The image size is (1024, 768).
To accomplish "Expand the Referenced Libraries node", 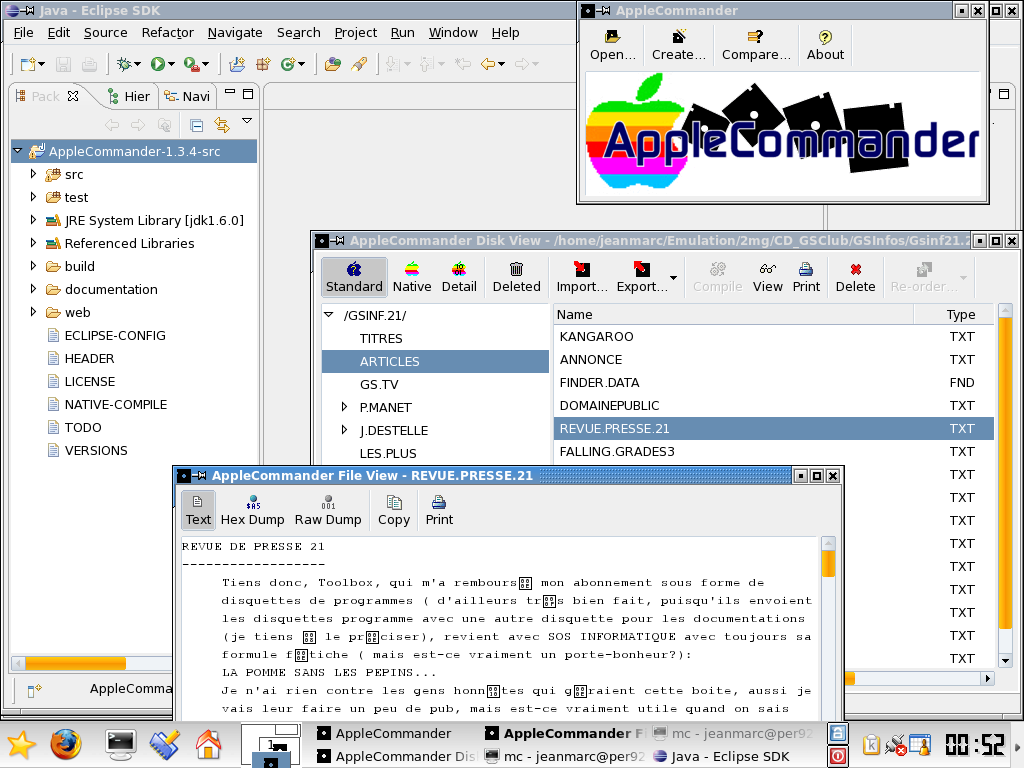I will [x=33, y=242].
